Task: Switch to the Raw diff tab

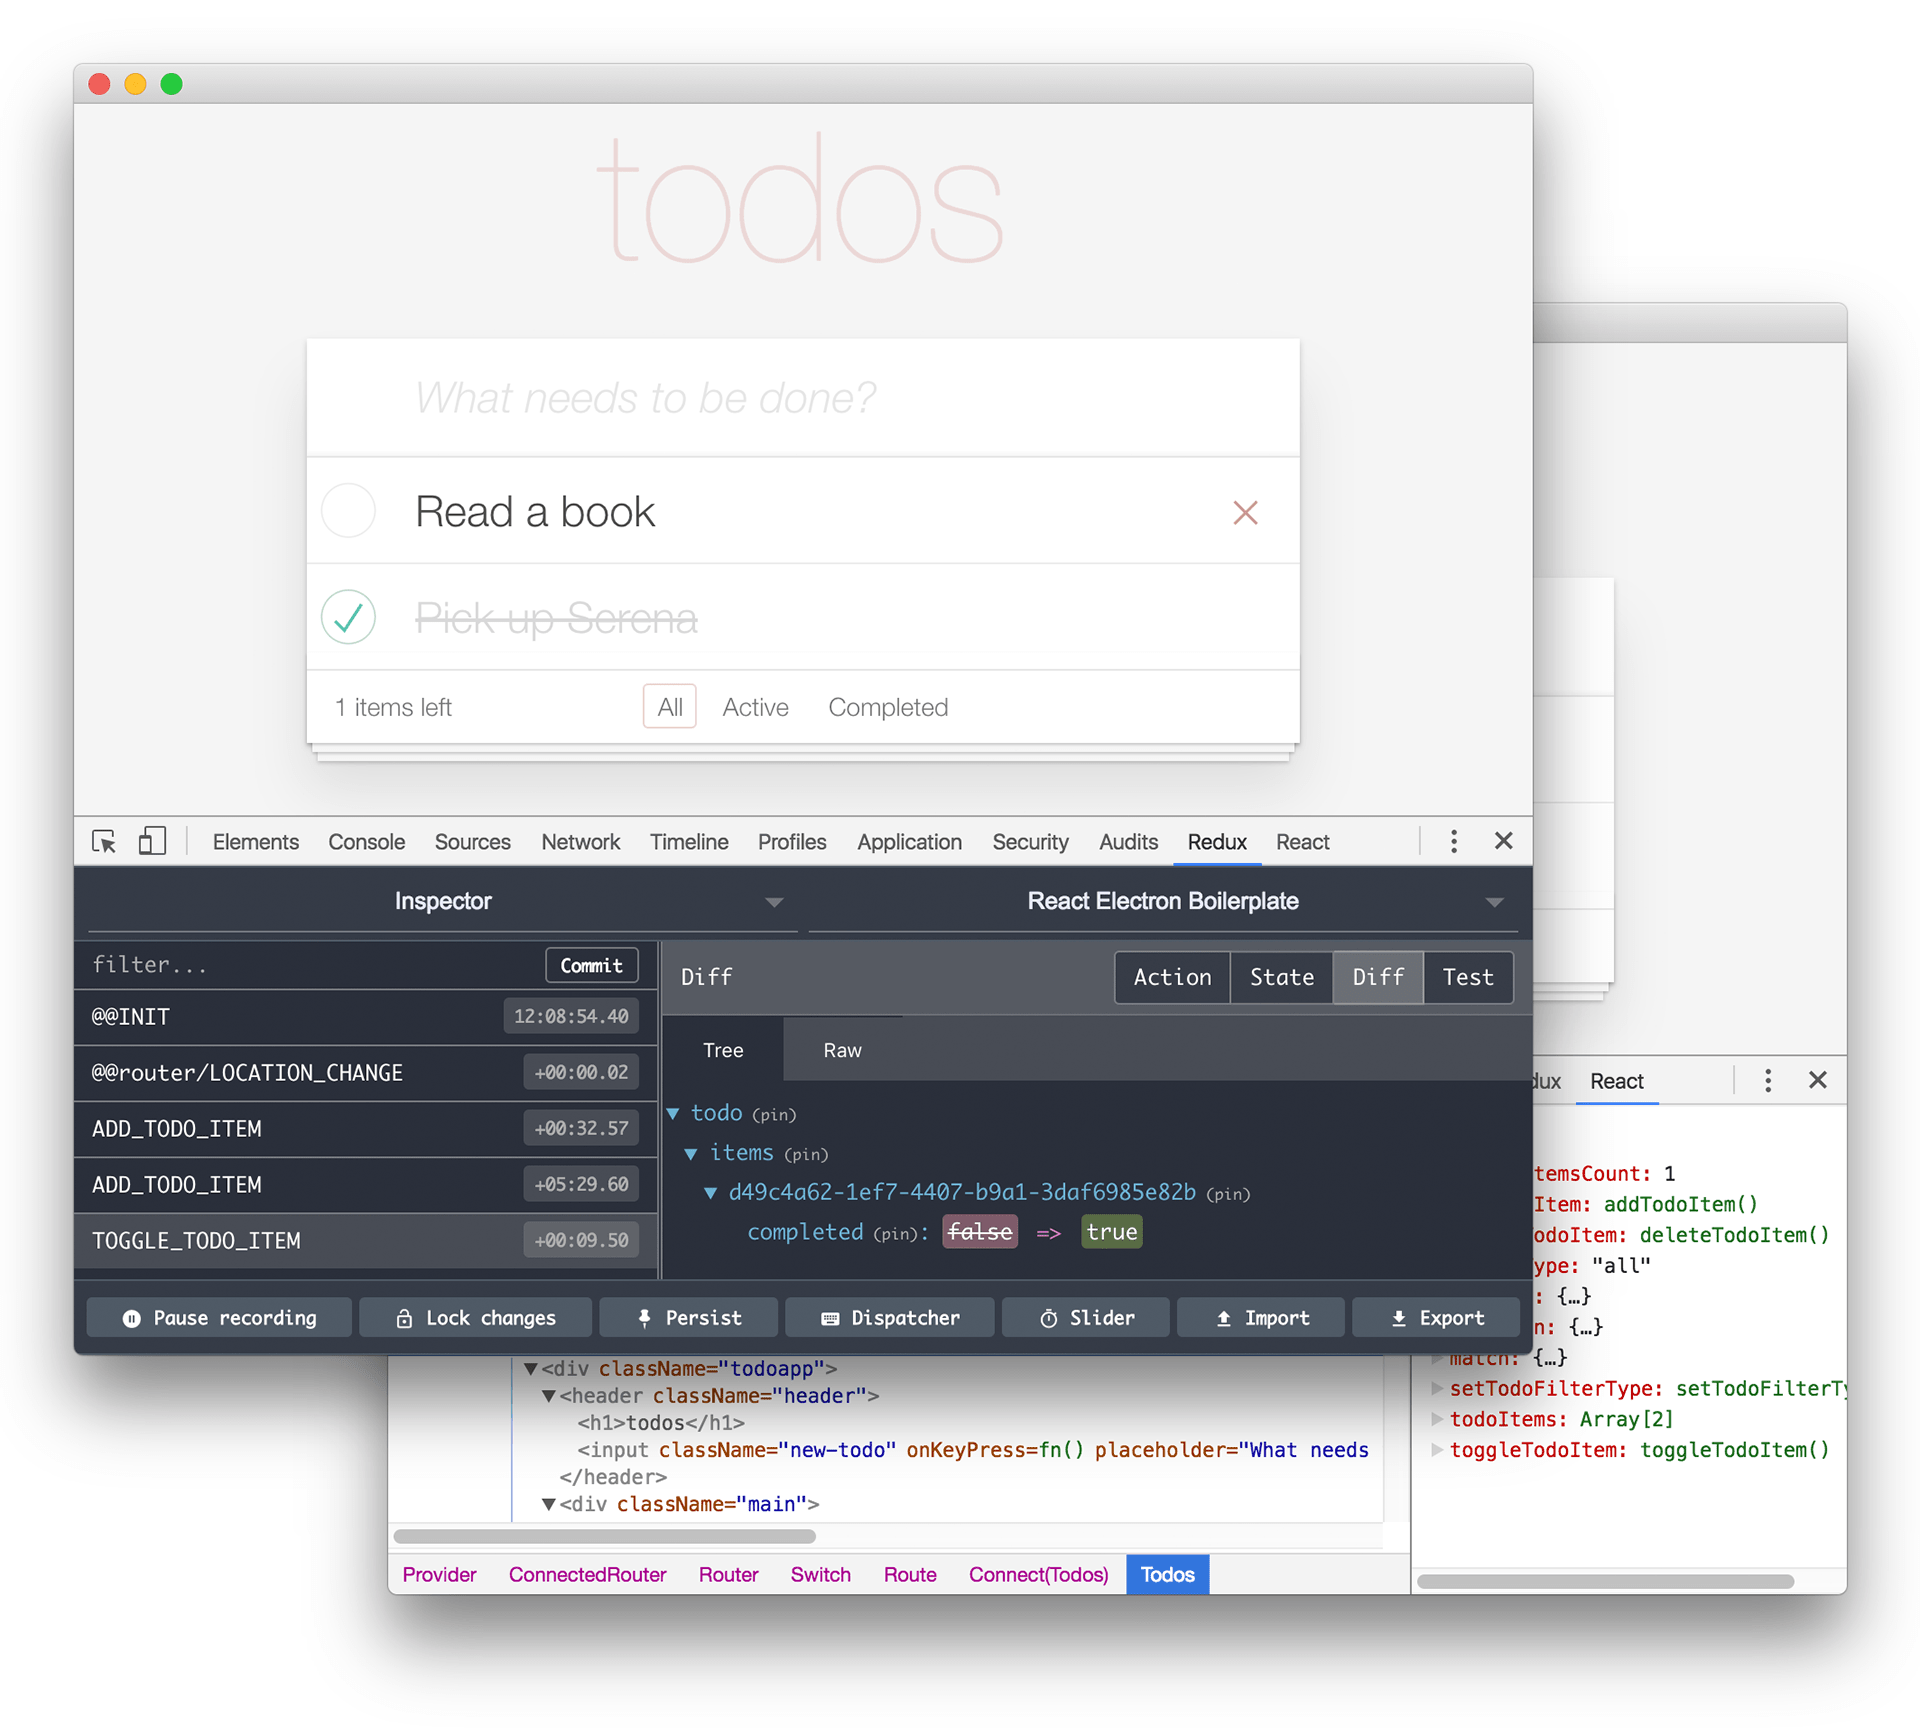Action: 842,1050
